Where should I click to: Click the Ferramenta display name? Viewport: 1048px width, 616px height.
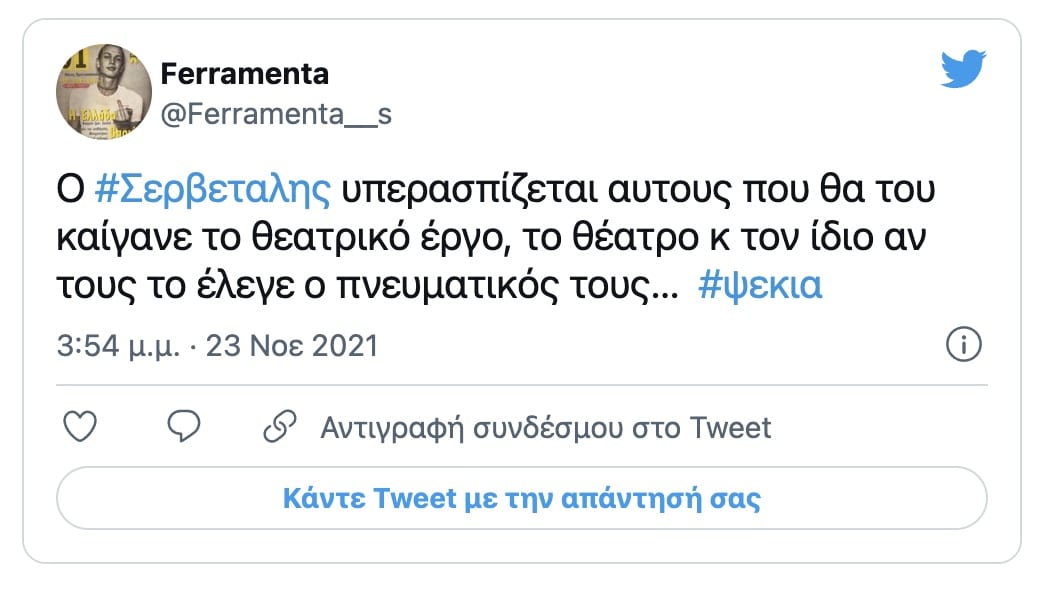click(x=244, y=73)
